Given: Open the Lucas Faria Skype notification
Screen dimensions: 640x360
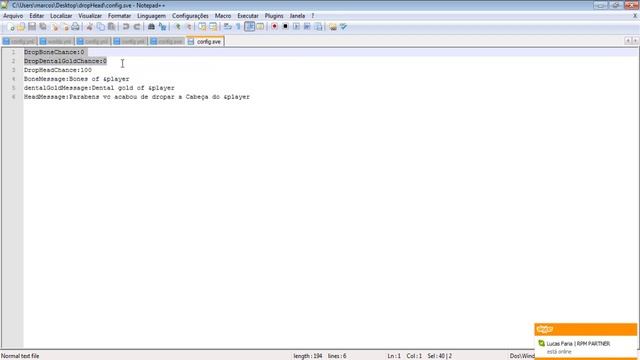Looking at the screenshot, I should pos(586,347).
